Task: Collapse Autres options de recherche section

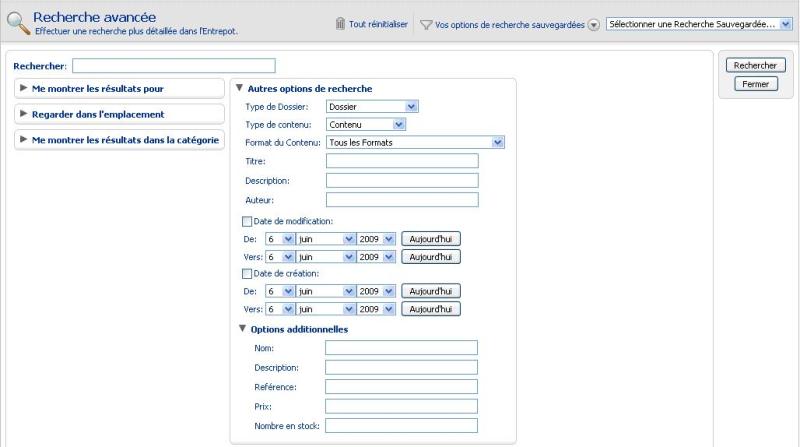Action: coord(239,88)
